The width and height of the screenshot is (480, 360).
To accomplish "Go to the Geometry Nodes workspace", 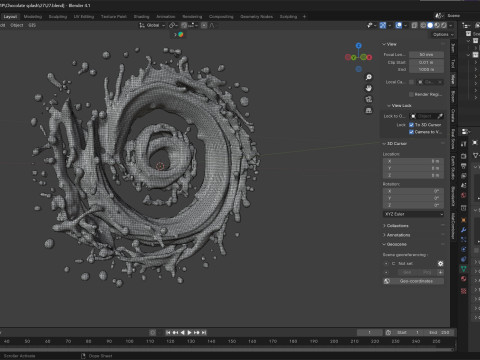I will coord(256,17).
